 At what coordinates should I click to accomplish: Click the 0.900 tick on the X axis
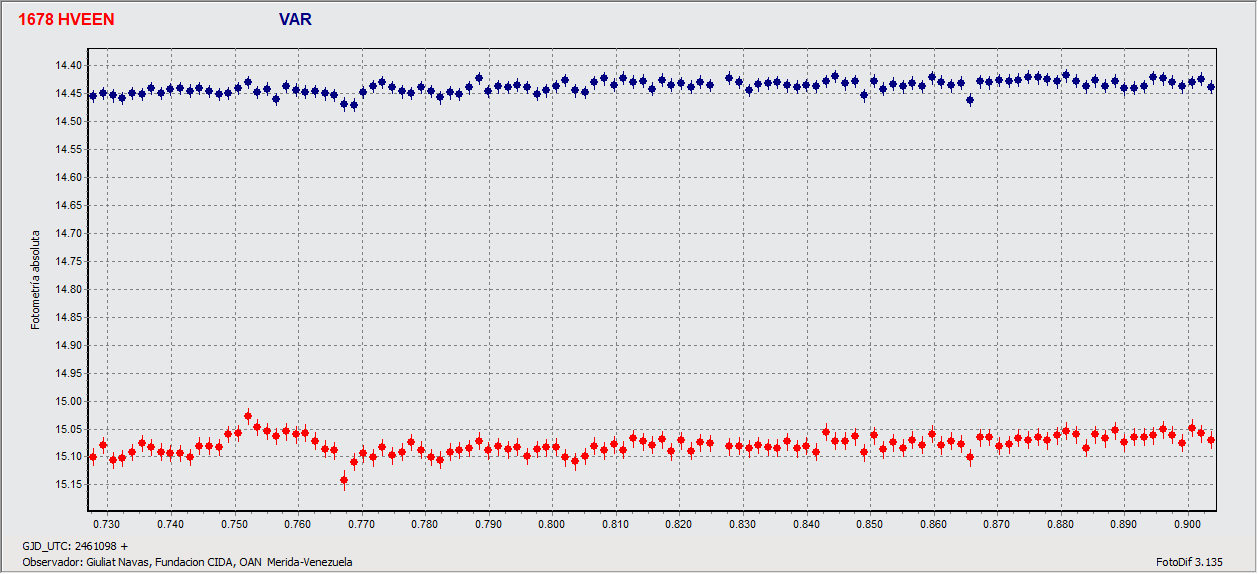click(1188, 523)
